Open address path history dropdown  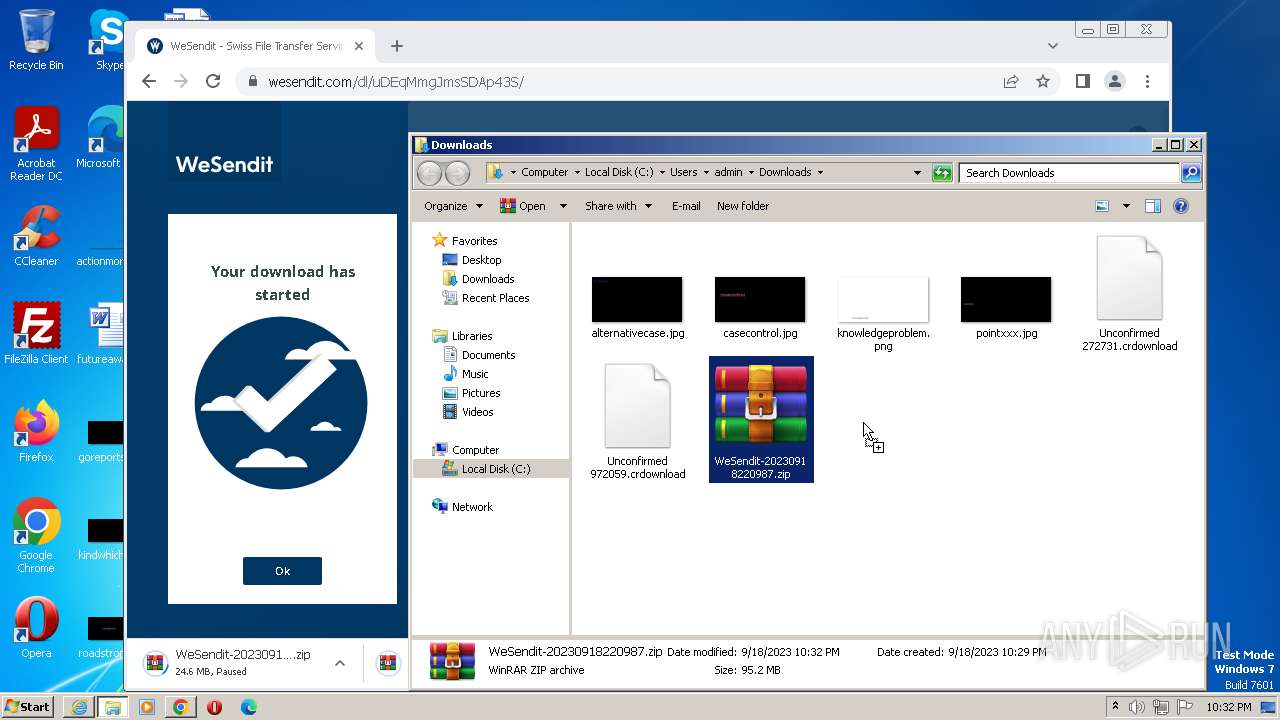917,173
